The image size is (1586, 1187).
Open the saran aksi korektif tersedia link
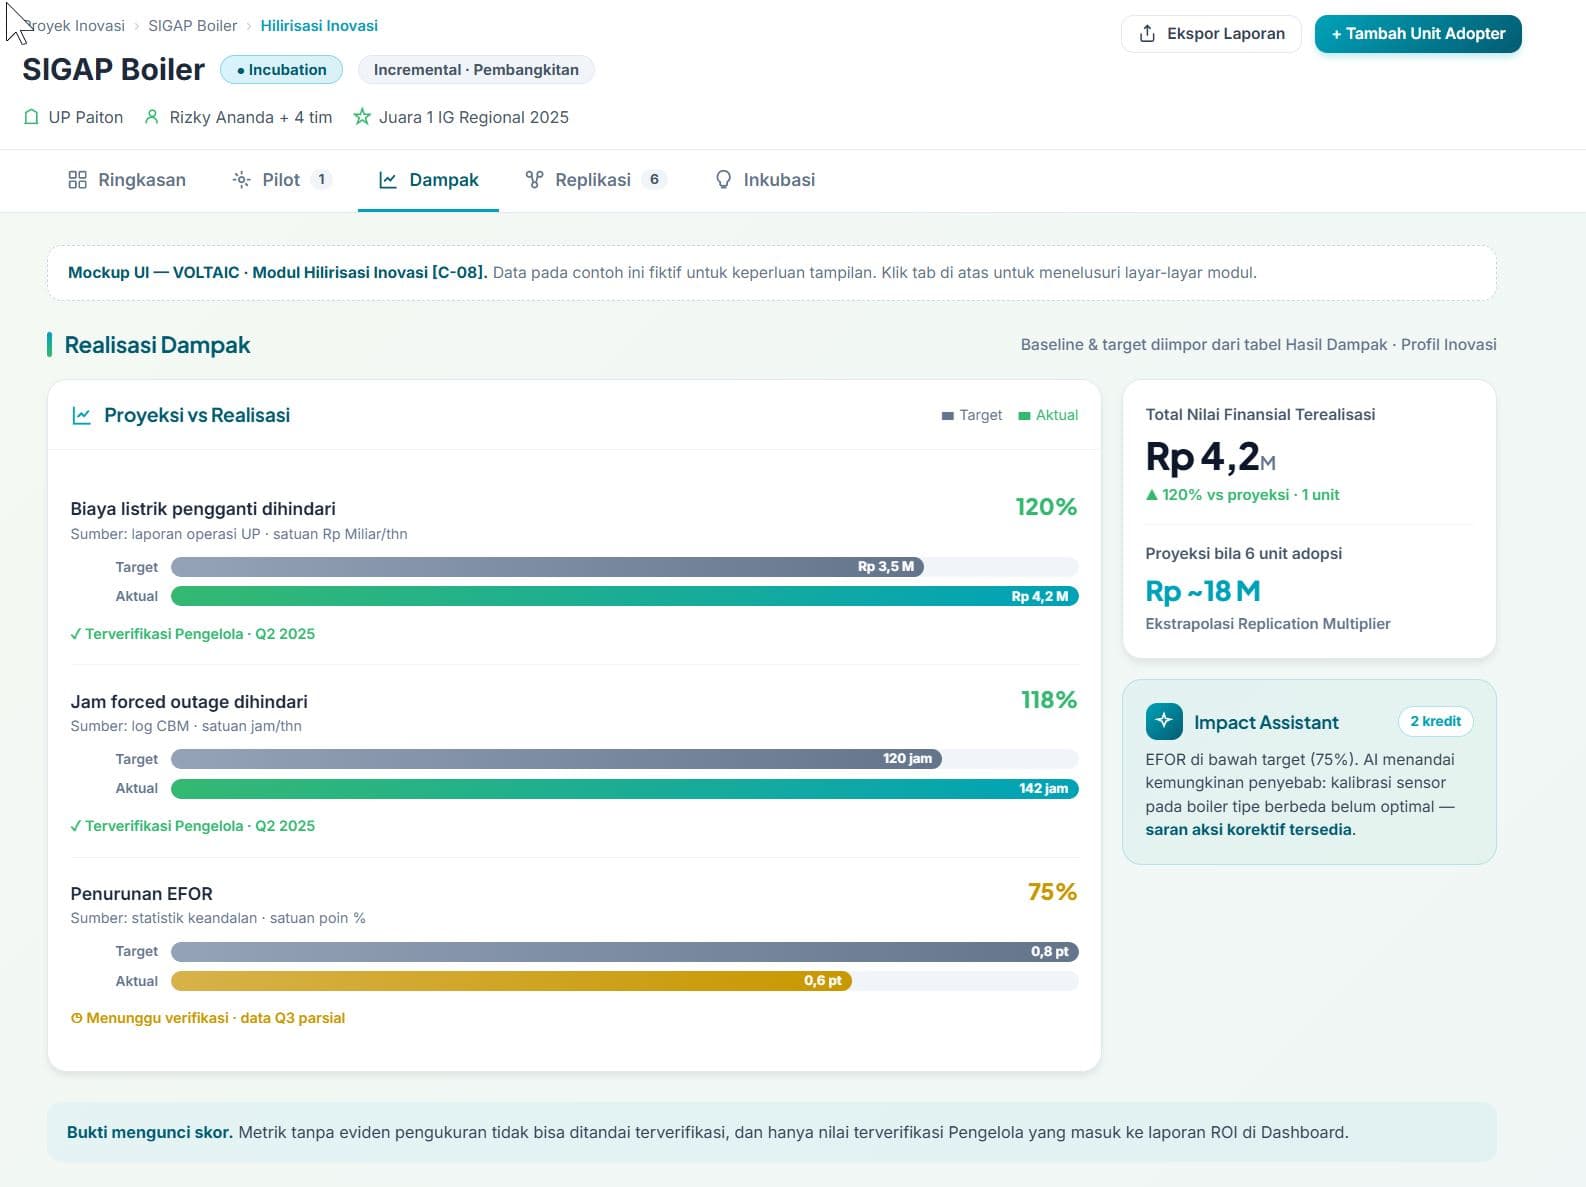pos(1248,829)
